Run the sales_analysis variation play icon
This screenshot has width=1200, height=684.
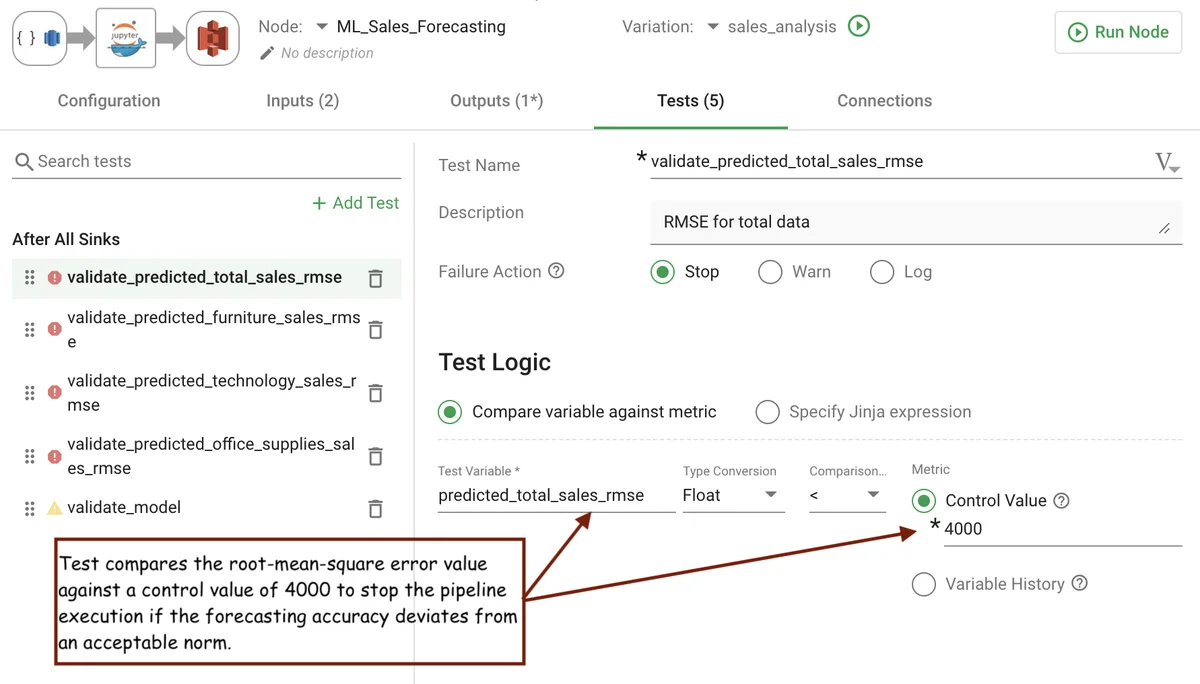coord(858,27)
